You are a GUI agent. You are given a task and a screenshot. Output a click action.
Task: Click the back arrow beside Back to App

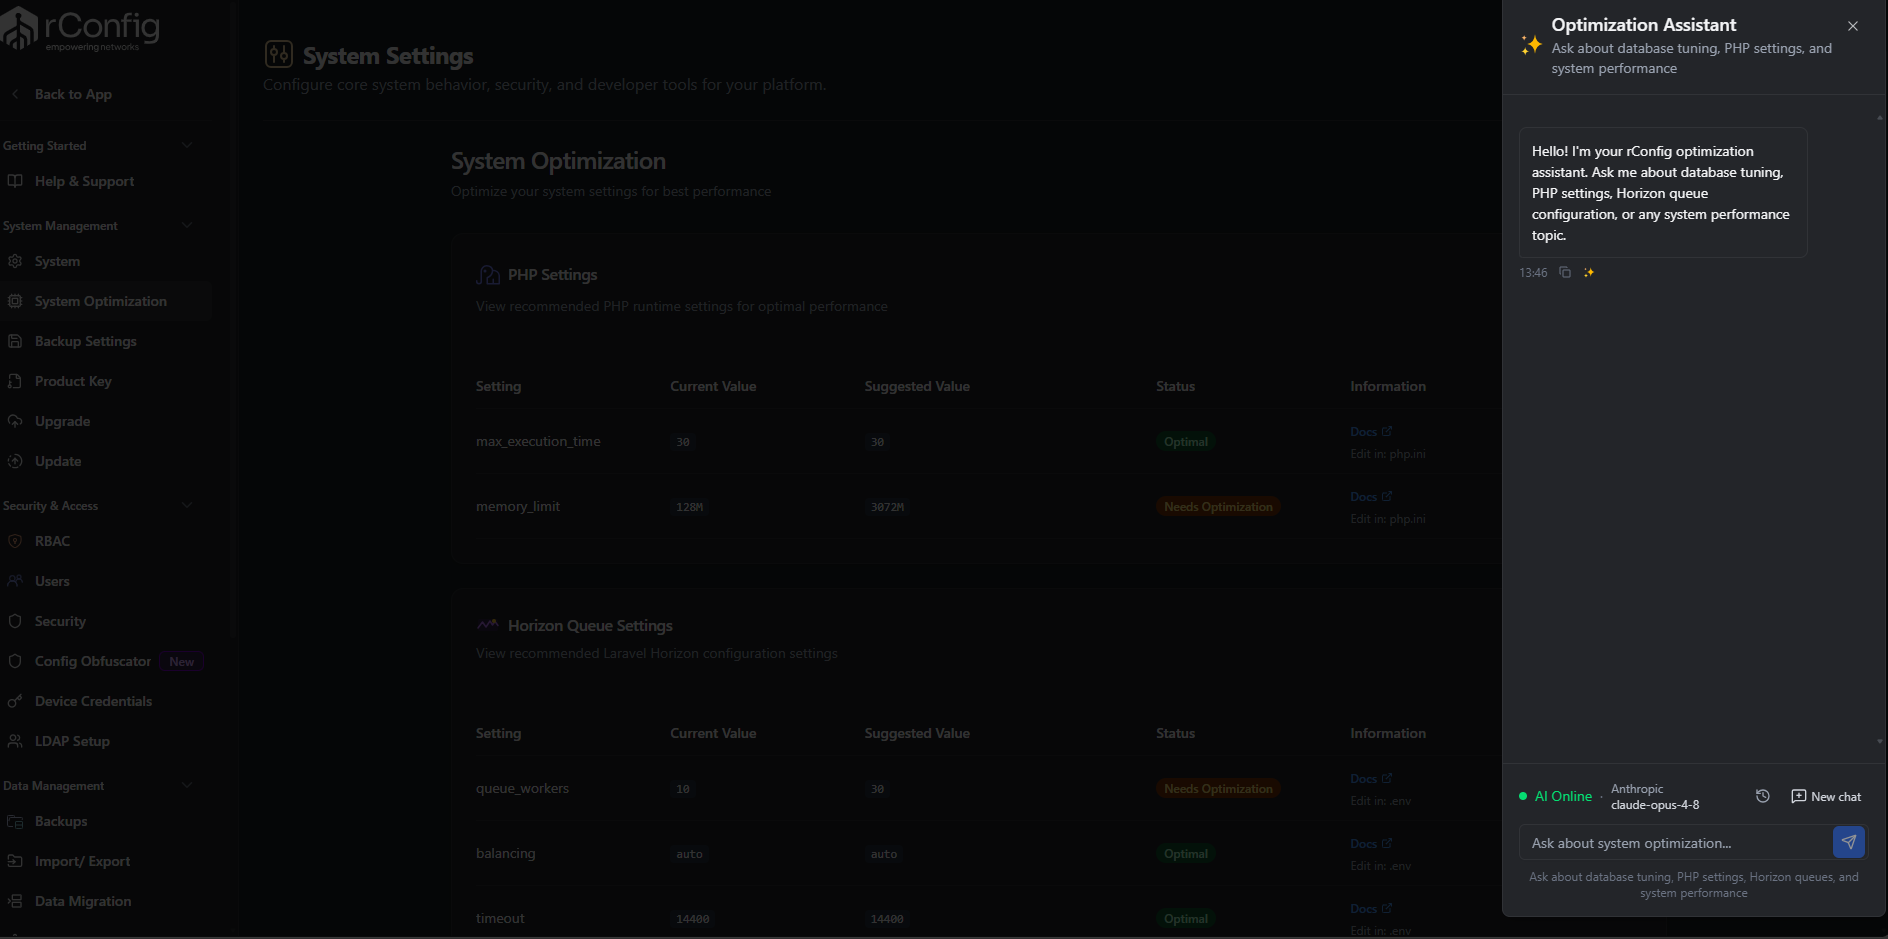click(x=15, y=94)
